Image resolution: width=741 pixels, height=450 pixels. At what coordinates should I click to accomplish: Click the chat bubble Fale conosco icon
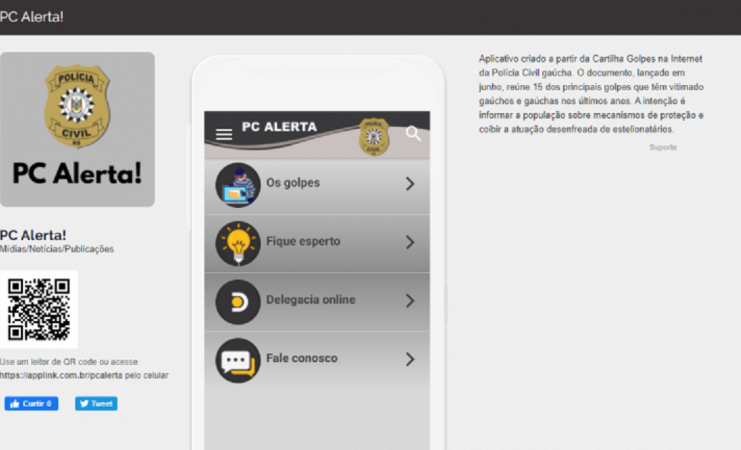coord(238,361)
